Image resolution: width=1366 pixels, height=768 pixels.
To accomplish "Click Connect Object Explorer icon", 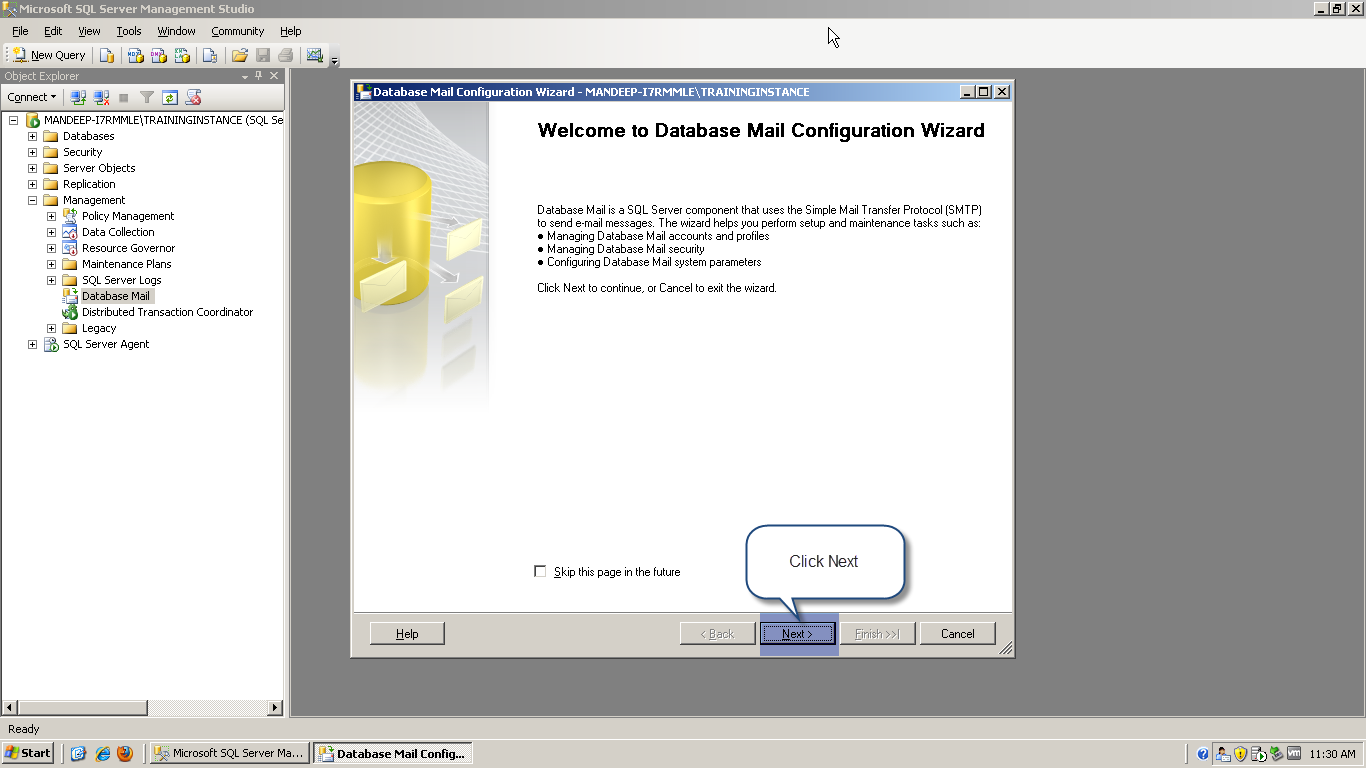I will pos(78,97).
